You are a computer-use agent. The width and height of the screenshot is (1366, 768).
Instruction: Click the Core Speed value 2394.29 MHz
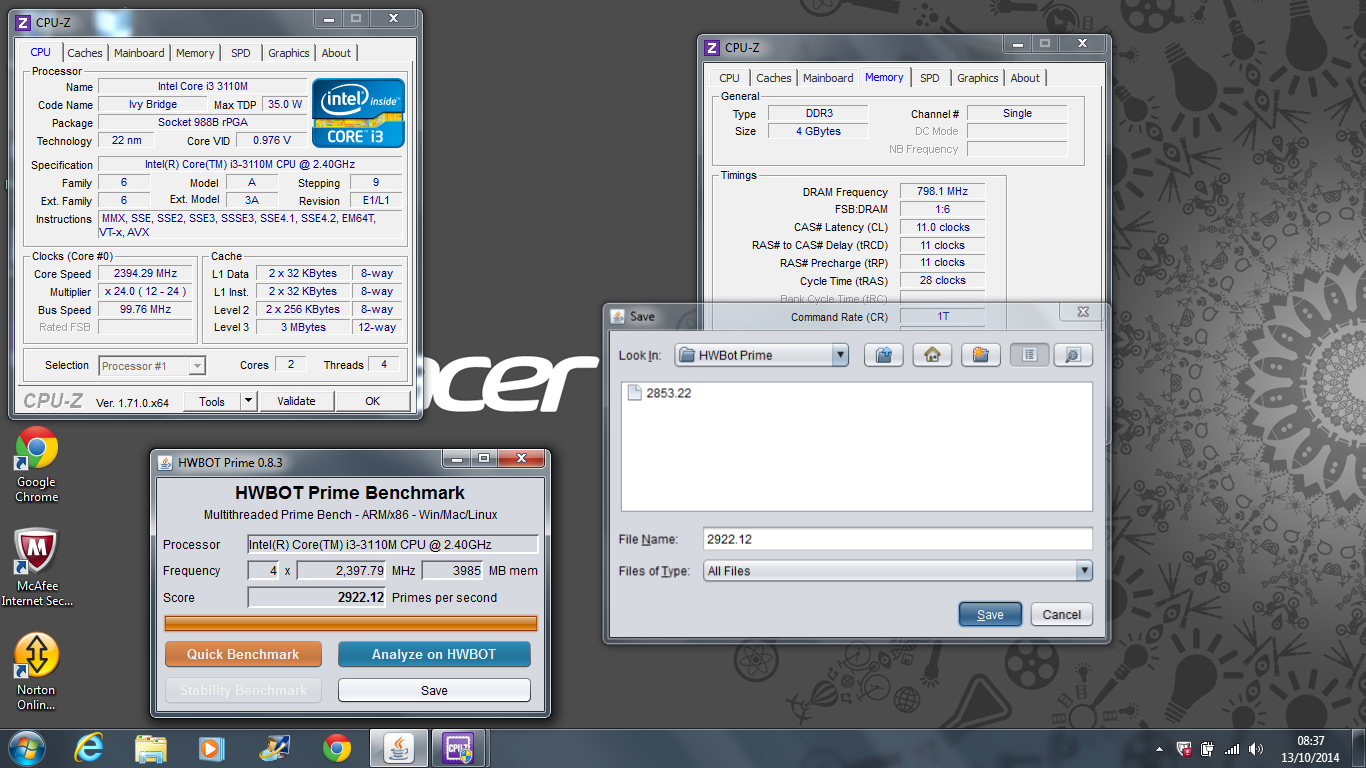point(147,274)
